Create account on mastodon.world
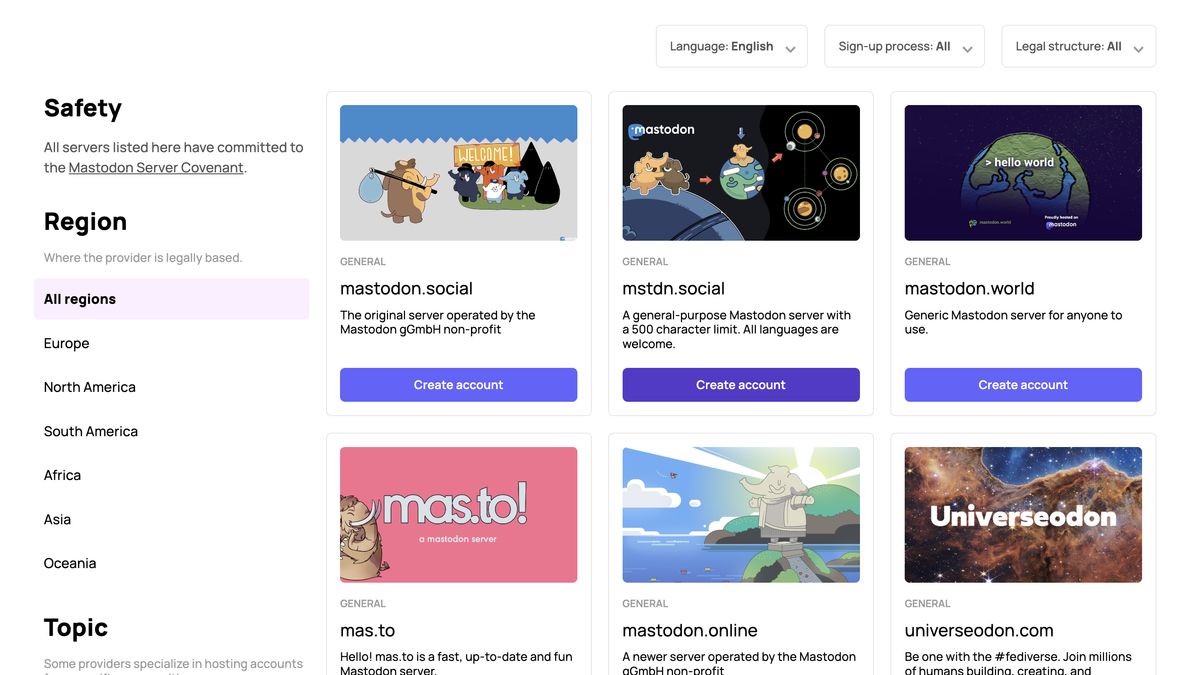 click(x=1023, y=384)
